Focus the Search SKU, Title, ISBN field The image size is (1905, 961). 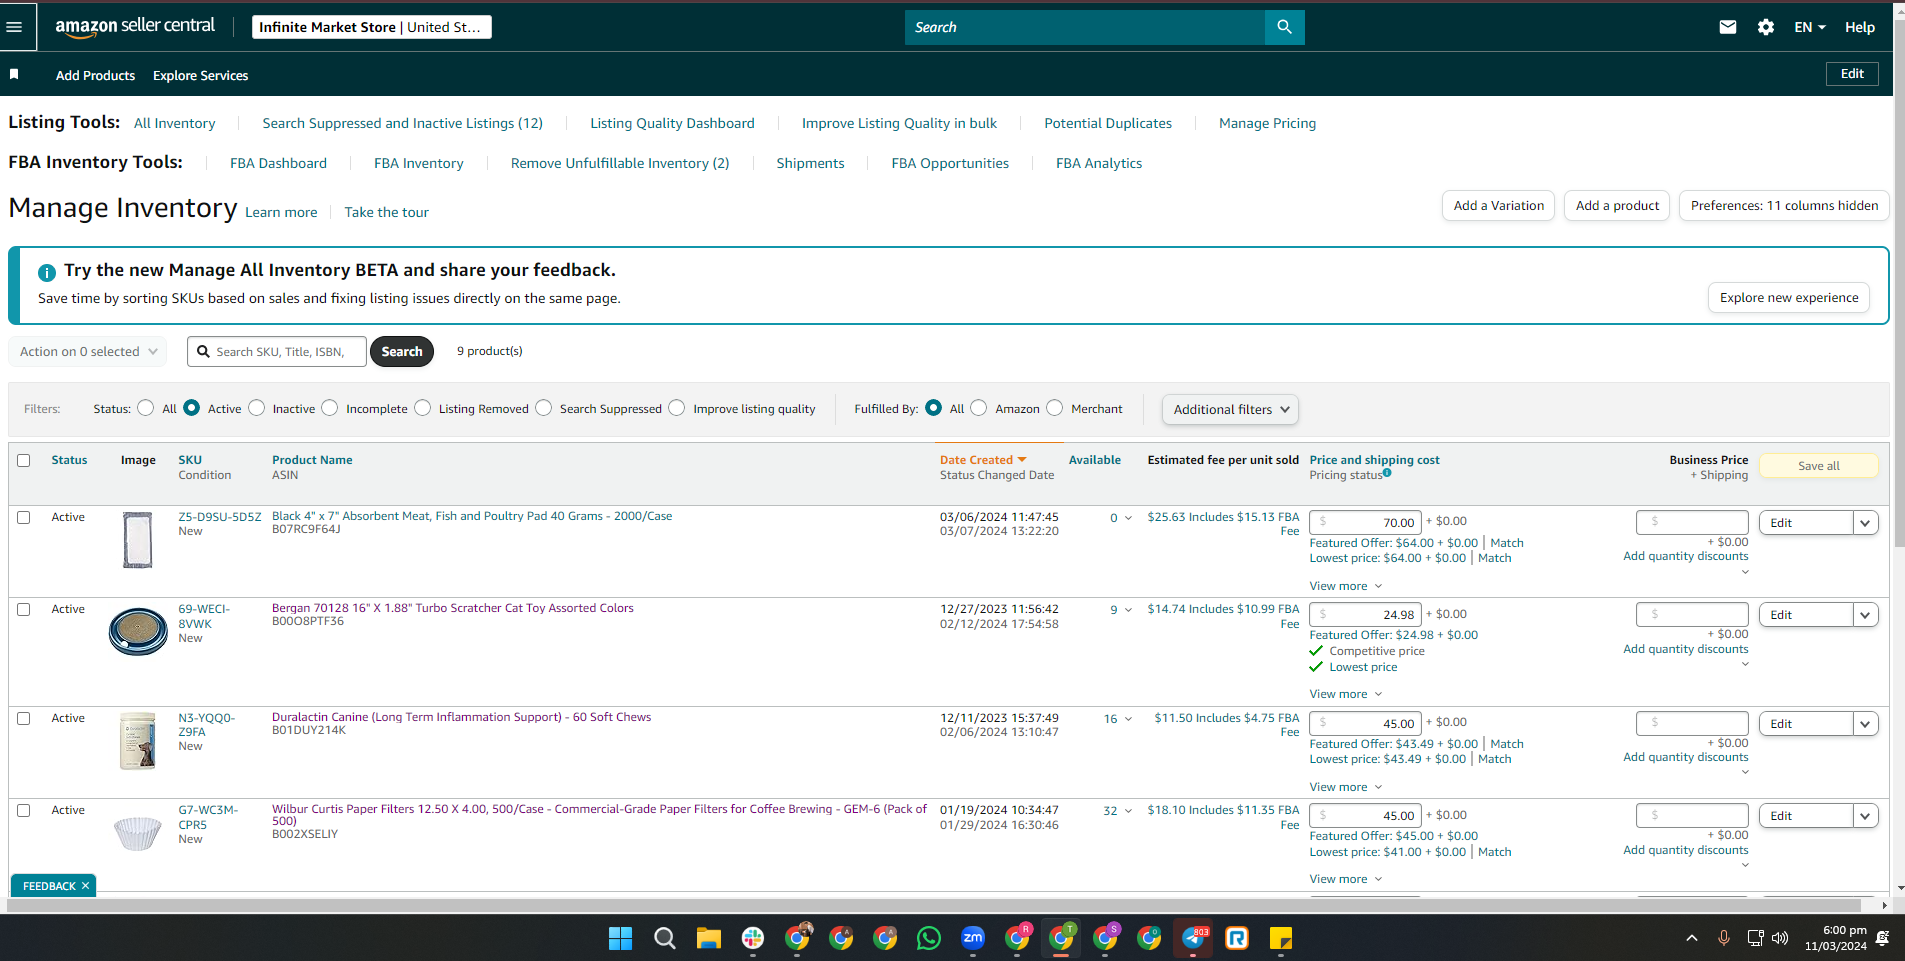tap(277, 351)
